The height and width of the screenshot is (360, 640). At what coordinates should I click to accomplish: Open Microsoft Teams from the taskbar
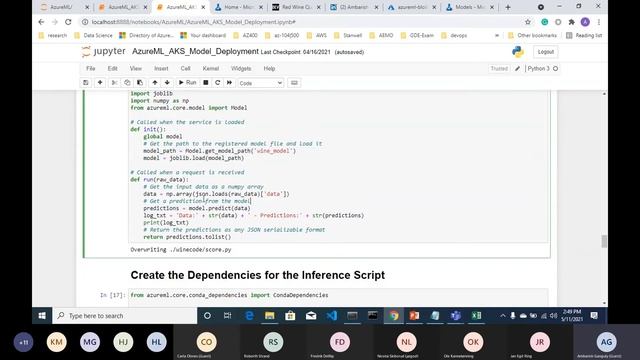[x=456, y=316]
